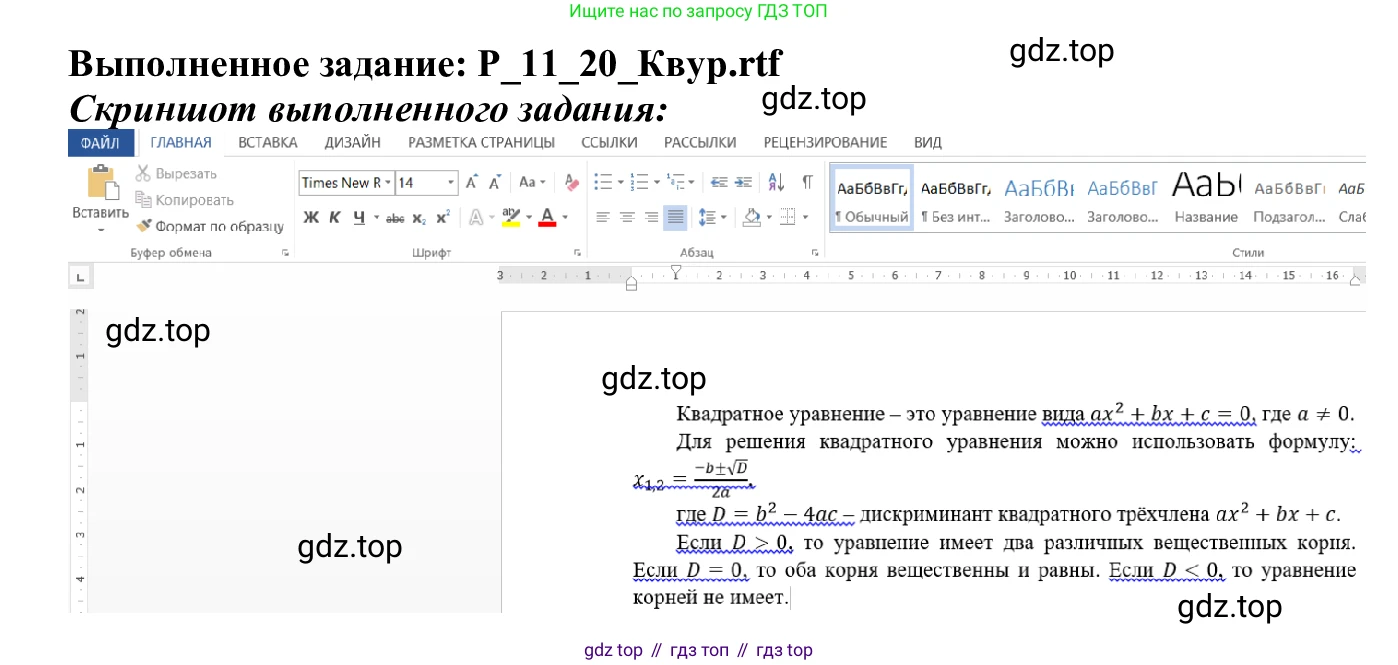1398x665 pixels.
Task: Apply the Подзаголовок style
Action: click(1289, 198)
